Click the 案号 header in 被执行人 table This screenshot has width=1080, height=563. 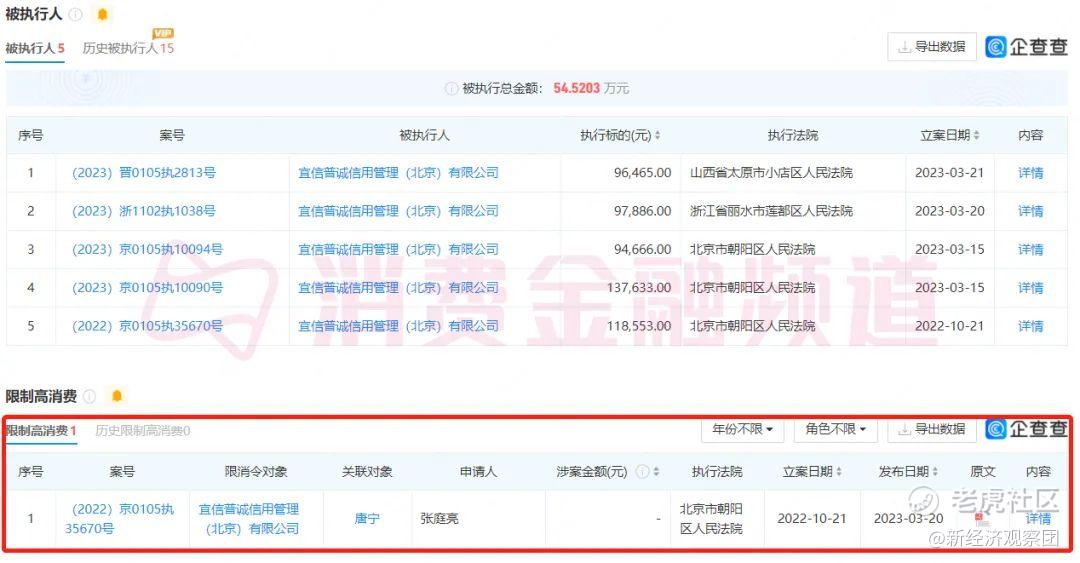(x=172, y=136)
